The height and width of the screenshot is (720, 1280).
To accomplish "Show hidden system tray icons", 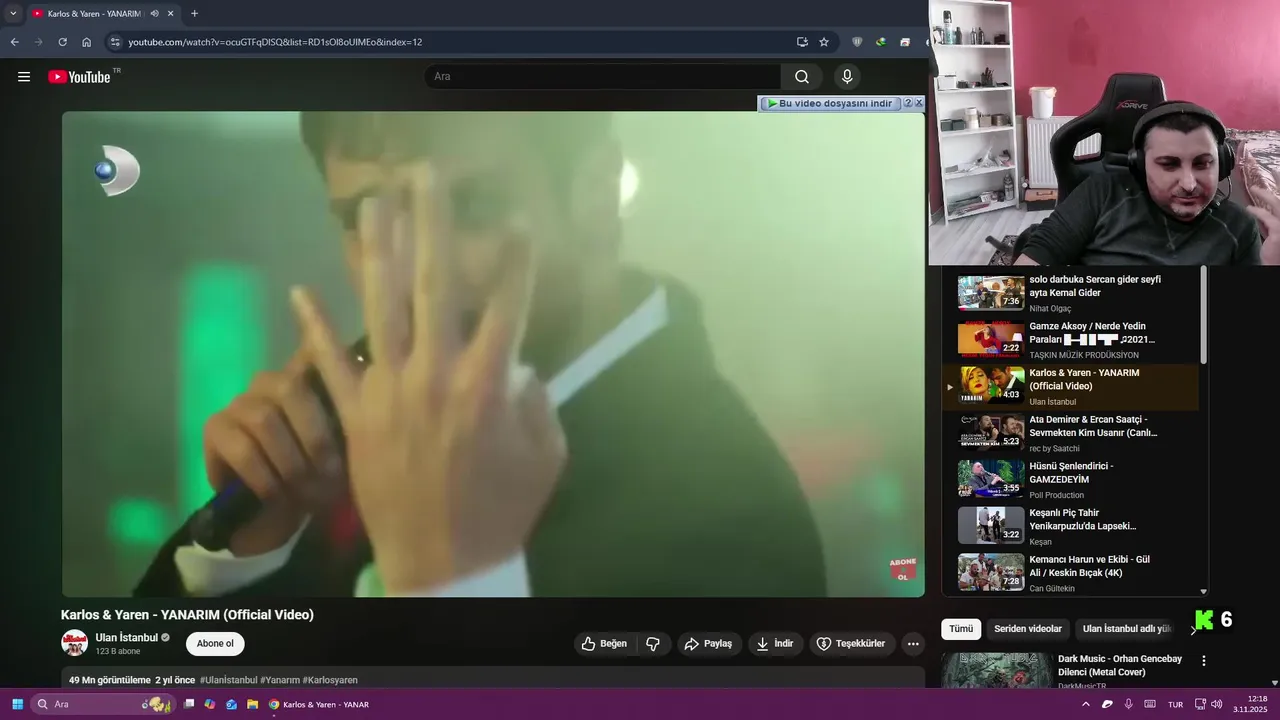I will click(x=1086, y=704).
